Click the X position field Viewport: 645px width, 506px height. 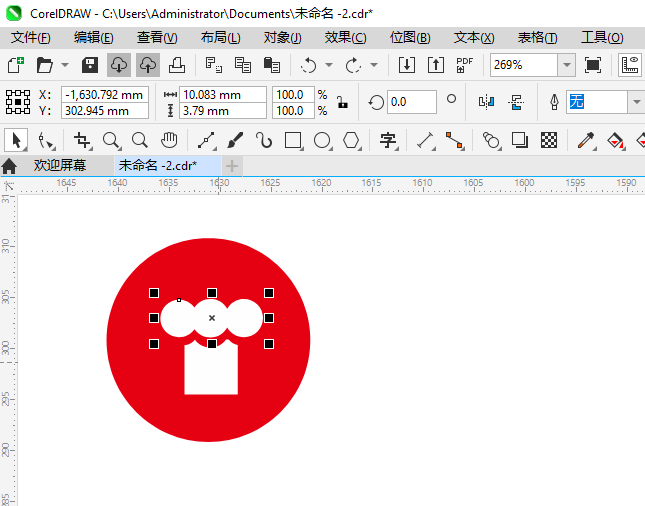coord(104,95)
